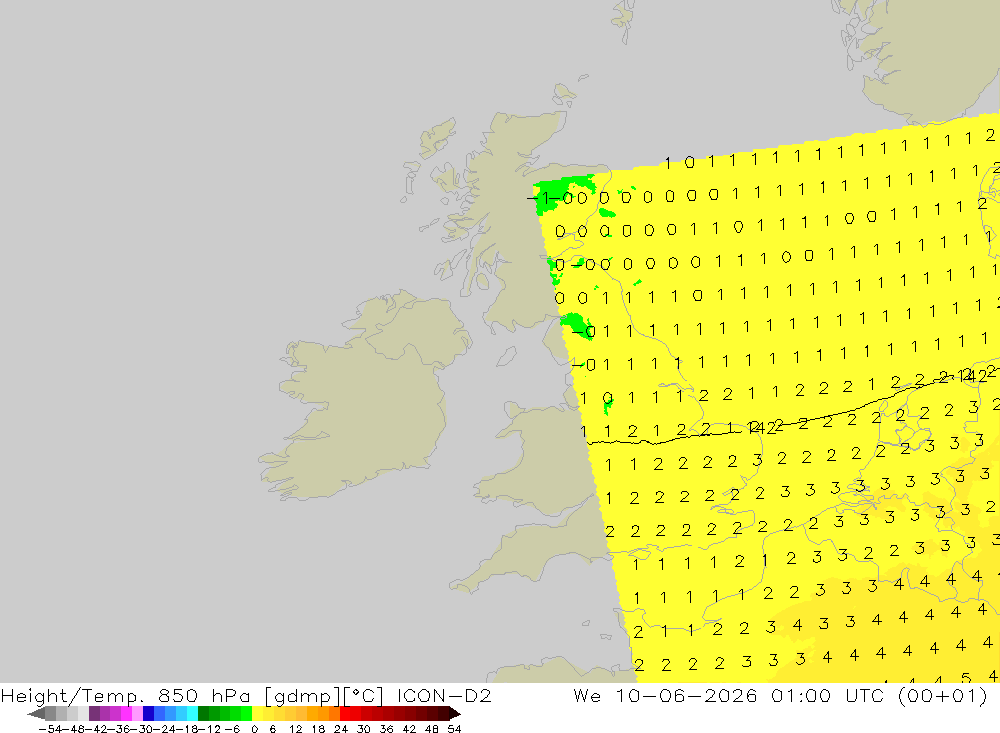Click the 'We 10-06-2026' date label
The height and width of the screenshot is (733, 1000).
(665, 695)
